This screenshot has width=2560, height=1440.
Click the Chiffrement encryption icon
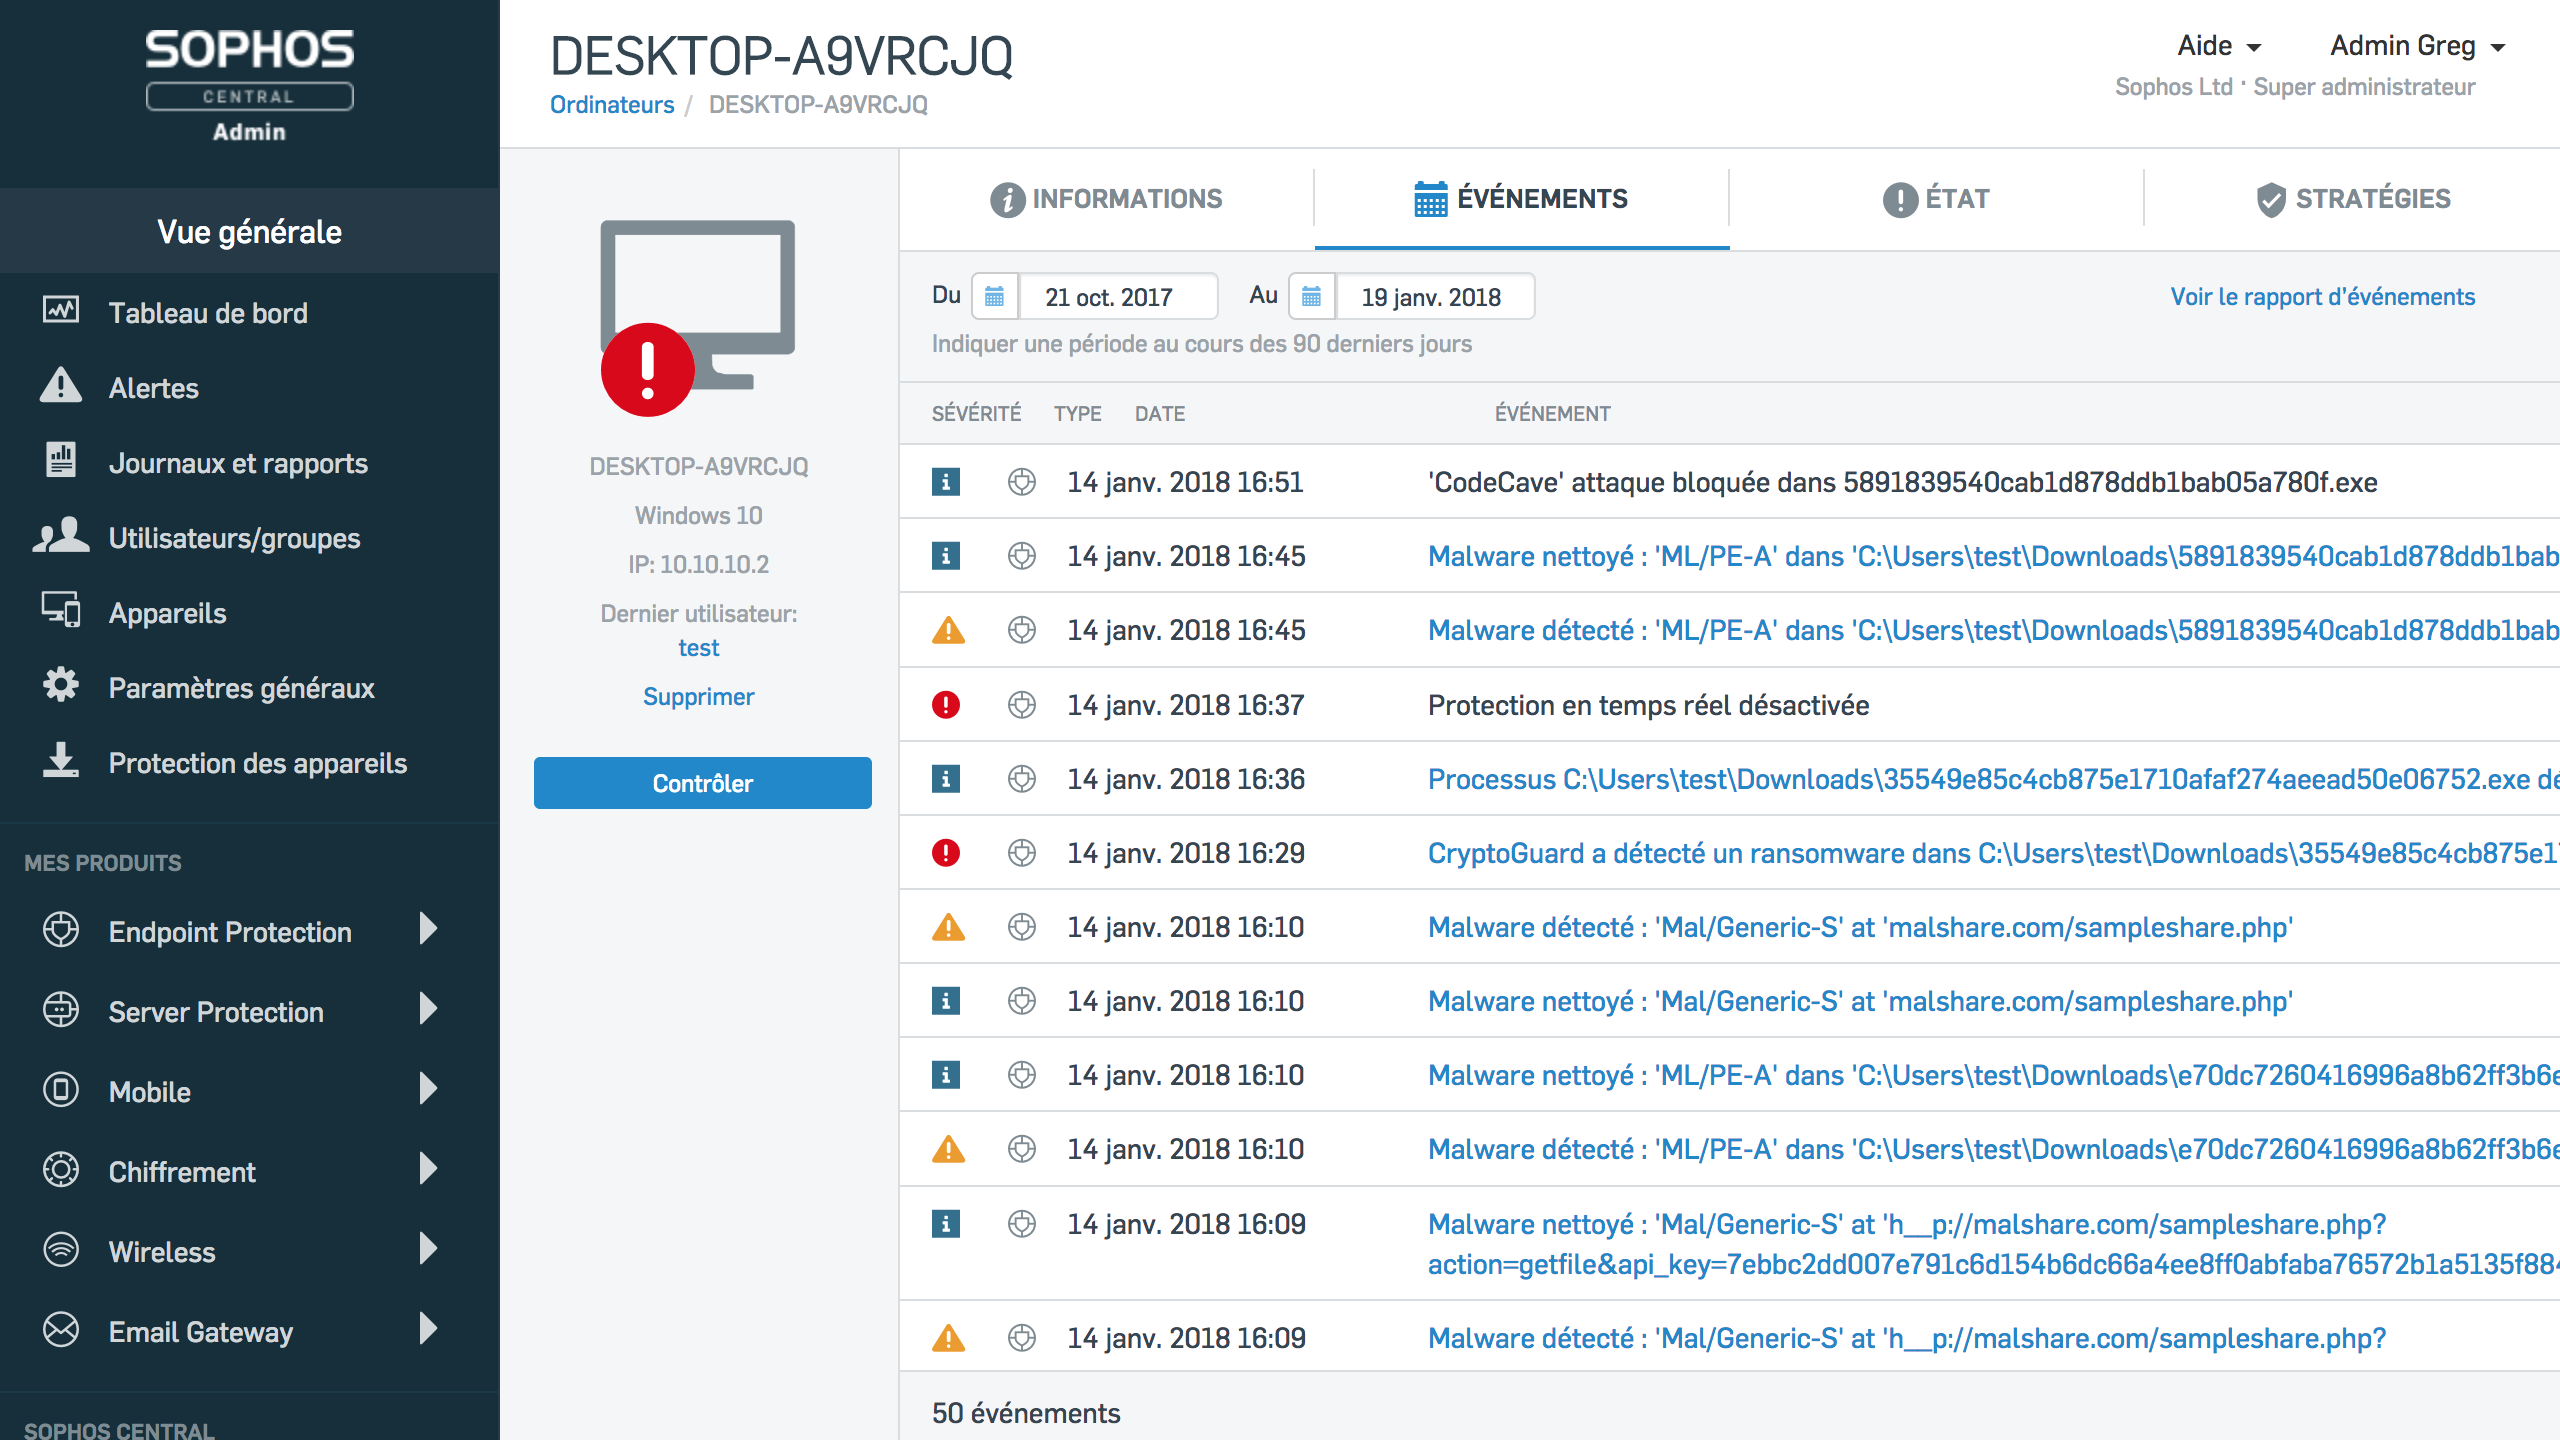click(61, 1170)
